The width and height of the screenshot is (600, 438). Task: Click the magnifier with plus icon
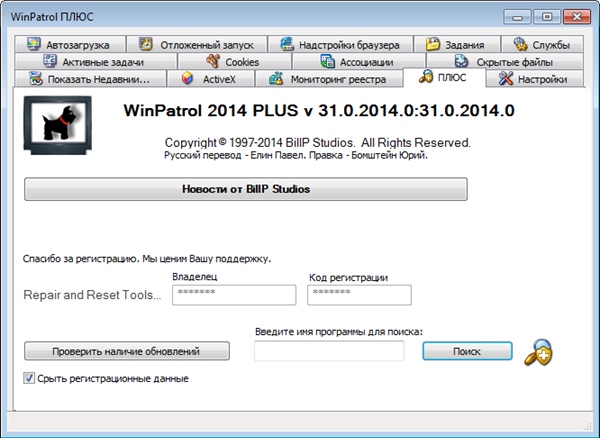point(537,351)
